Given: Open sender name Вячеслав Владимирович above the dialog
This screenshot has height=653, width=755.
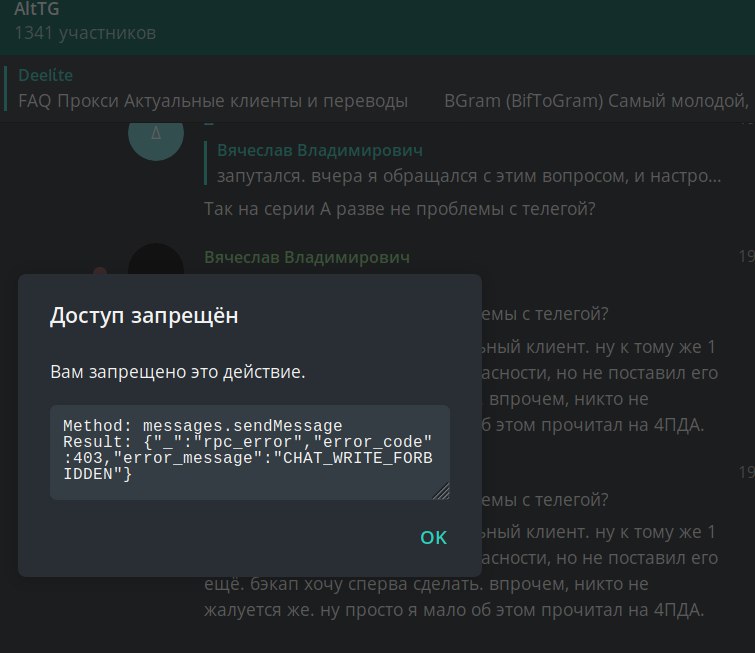Looking at the screenshot, I should (307, 257).
